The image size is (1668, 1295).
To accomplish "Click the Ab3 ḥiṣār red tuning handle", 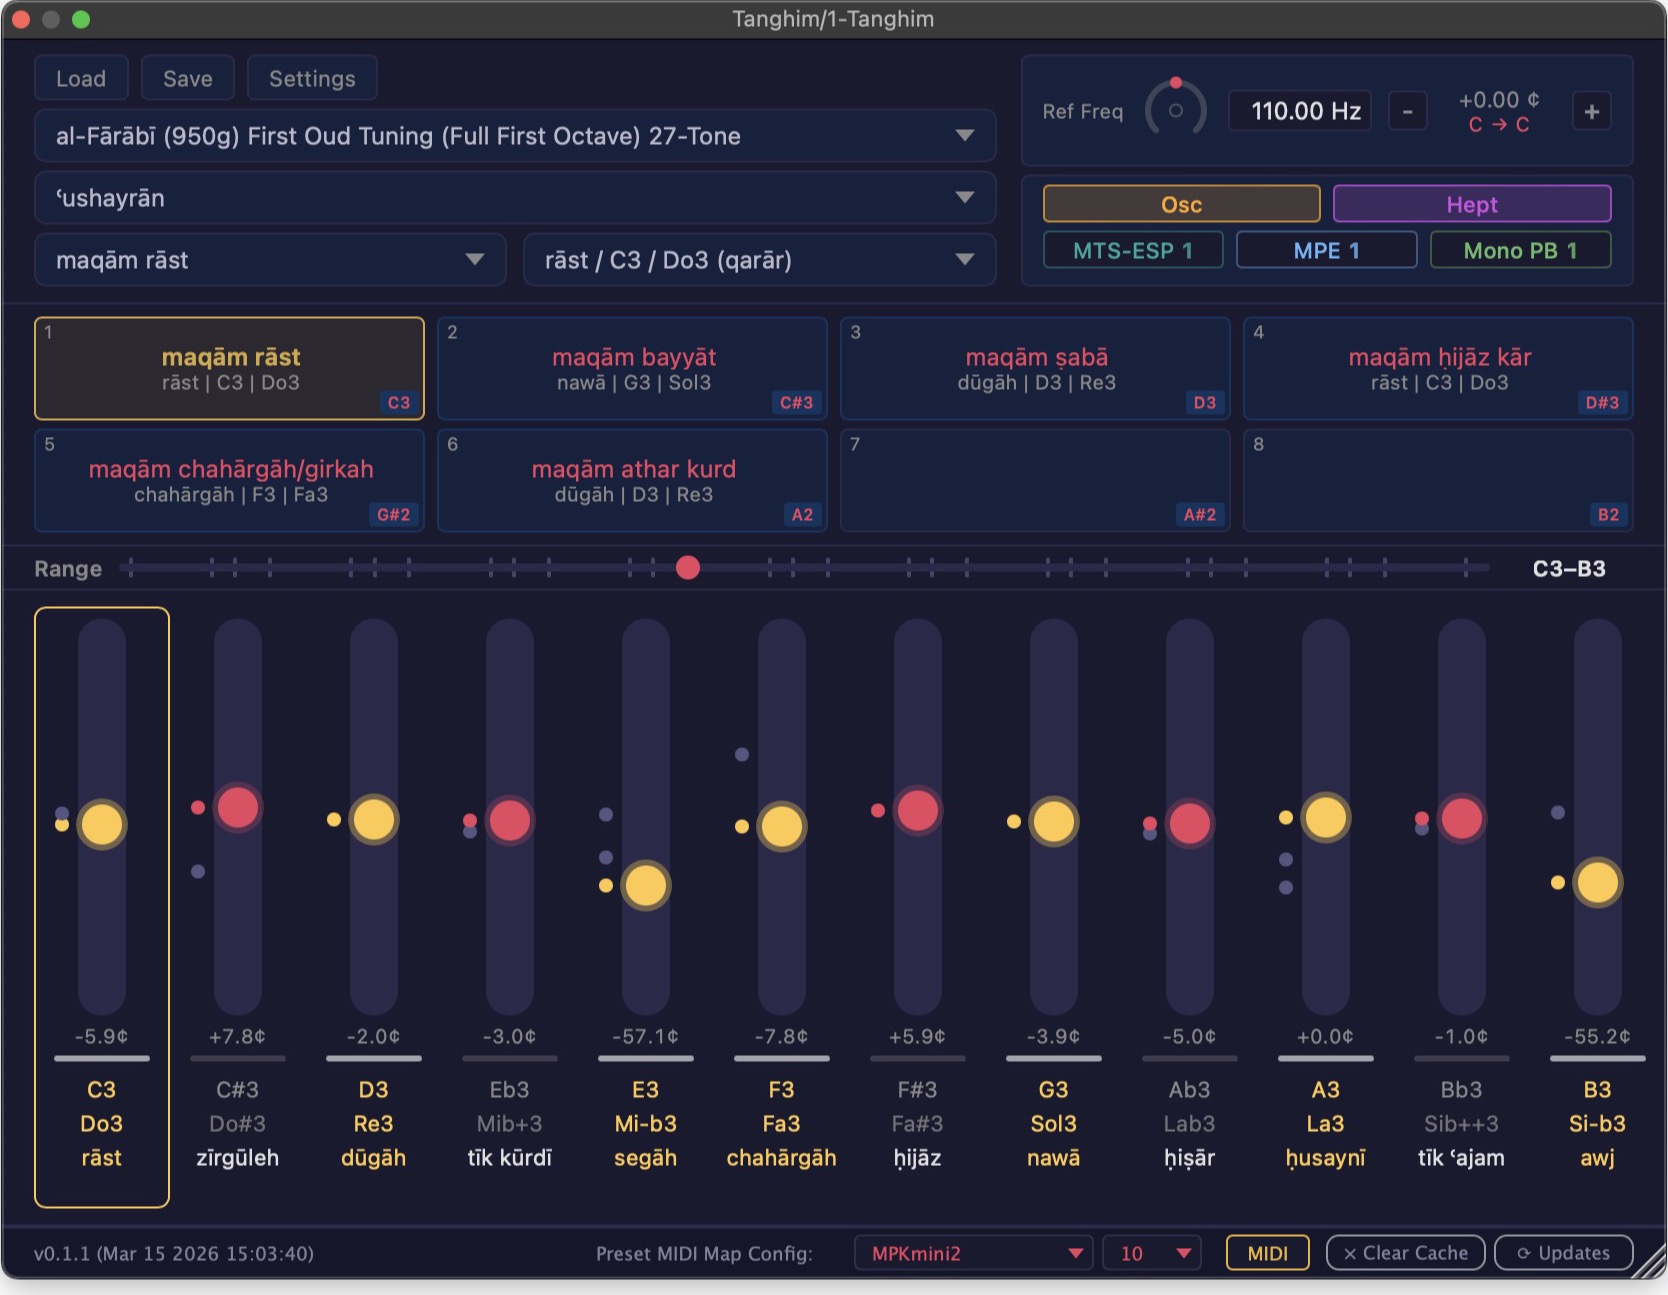I will [1189, 824].
